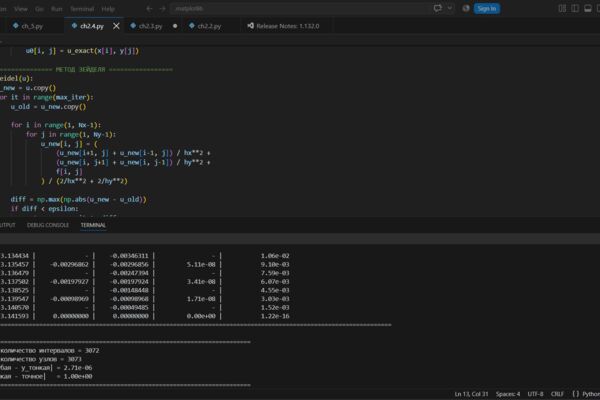Click the VS Code icon on the Release Notes tab

coord(250,26)
